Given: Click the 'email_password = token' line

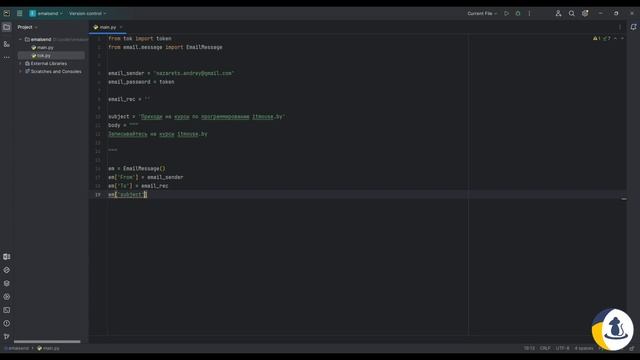Looking at the screenshot, I should tap(141, 82).
